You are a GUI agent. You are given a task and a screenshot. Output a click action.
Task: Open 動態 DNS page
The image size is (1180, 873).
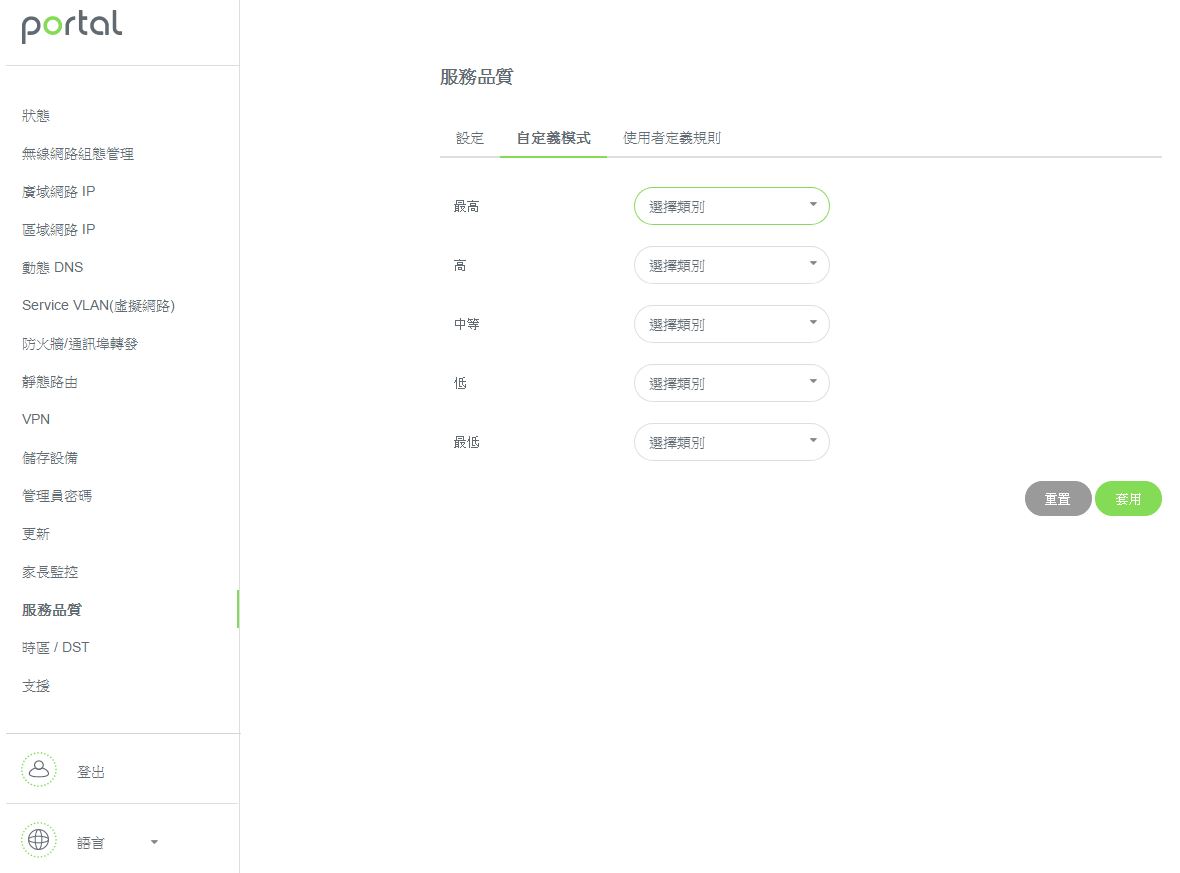point(53,267)
